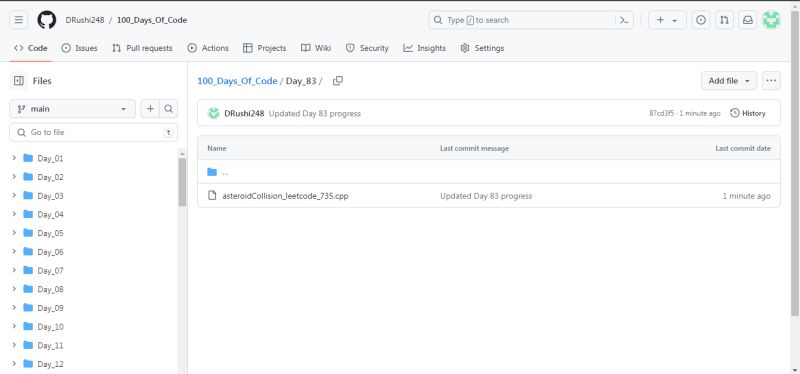Screen dimensions: 800x374
Task: View commit History
Action: tap(748, 113)
